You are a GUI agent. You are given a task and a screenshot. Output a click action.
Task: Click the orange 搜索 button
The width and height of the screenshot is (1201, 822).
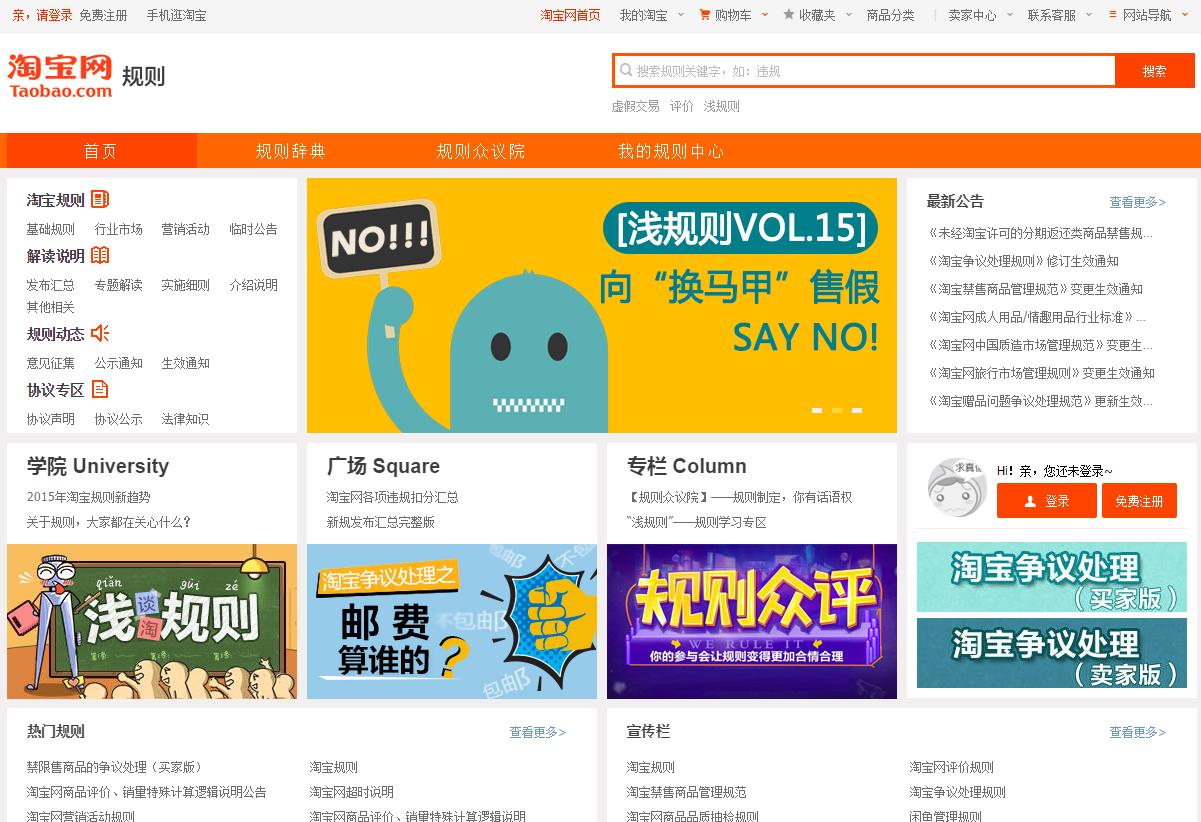(1155, 71)
